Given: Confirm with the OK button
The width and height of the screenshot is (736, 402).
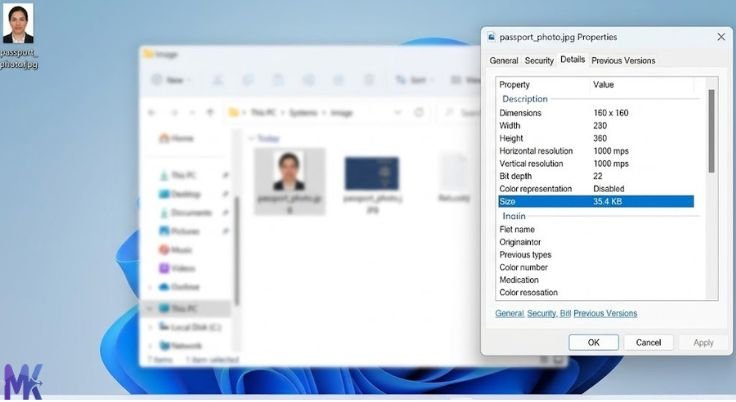Looking at the screenshot, I should click(x=593, y=342).
